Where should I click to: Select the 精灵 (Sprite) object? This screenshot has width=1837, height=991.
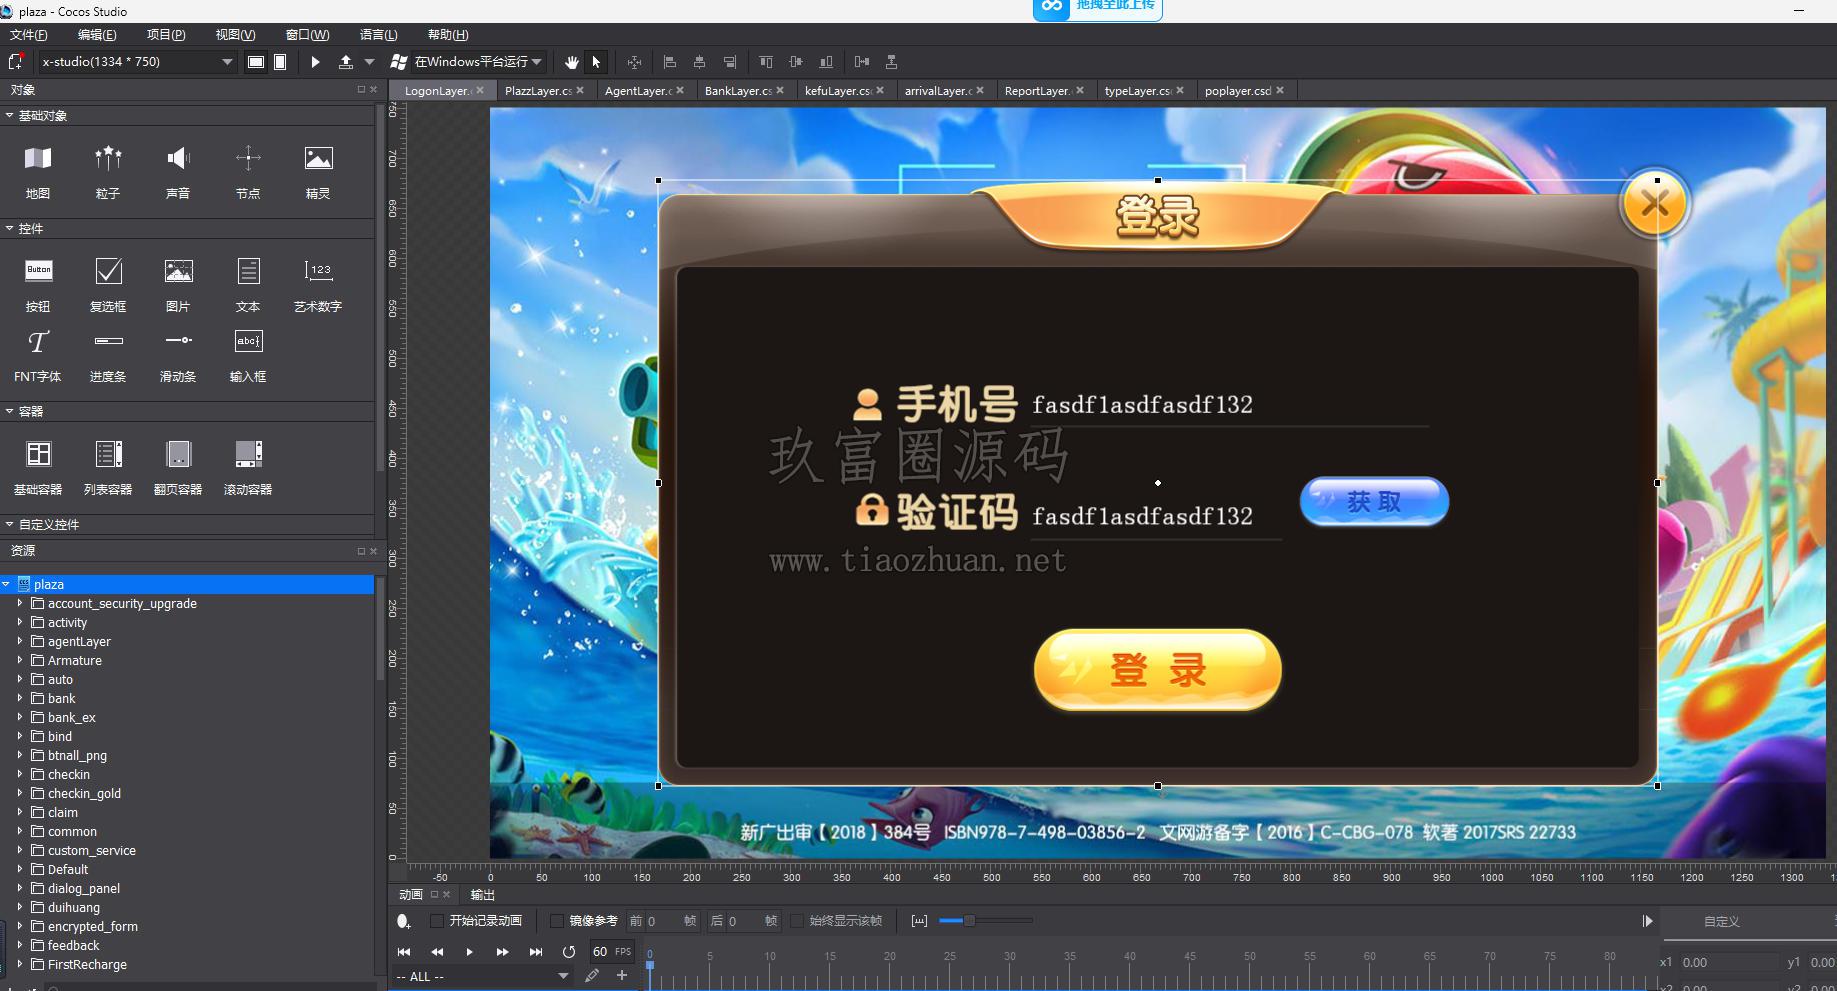pyautogui.click(x=318, y=170)
